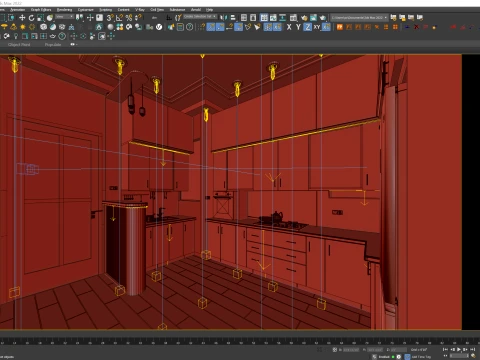This screenshot has width=480, height=360.
Task: Click the timeline track bar ruler
Action: (x=240, y=342)
